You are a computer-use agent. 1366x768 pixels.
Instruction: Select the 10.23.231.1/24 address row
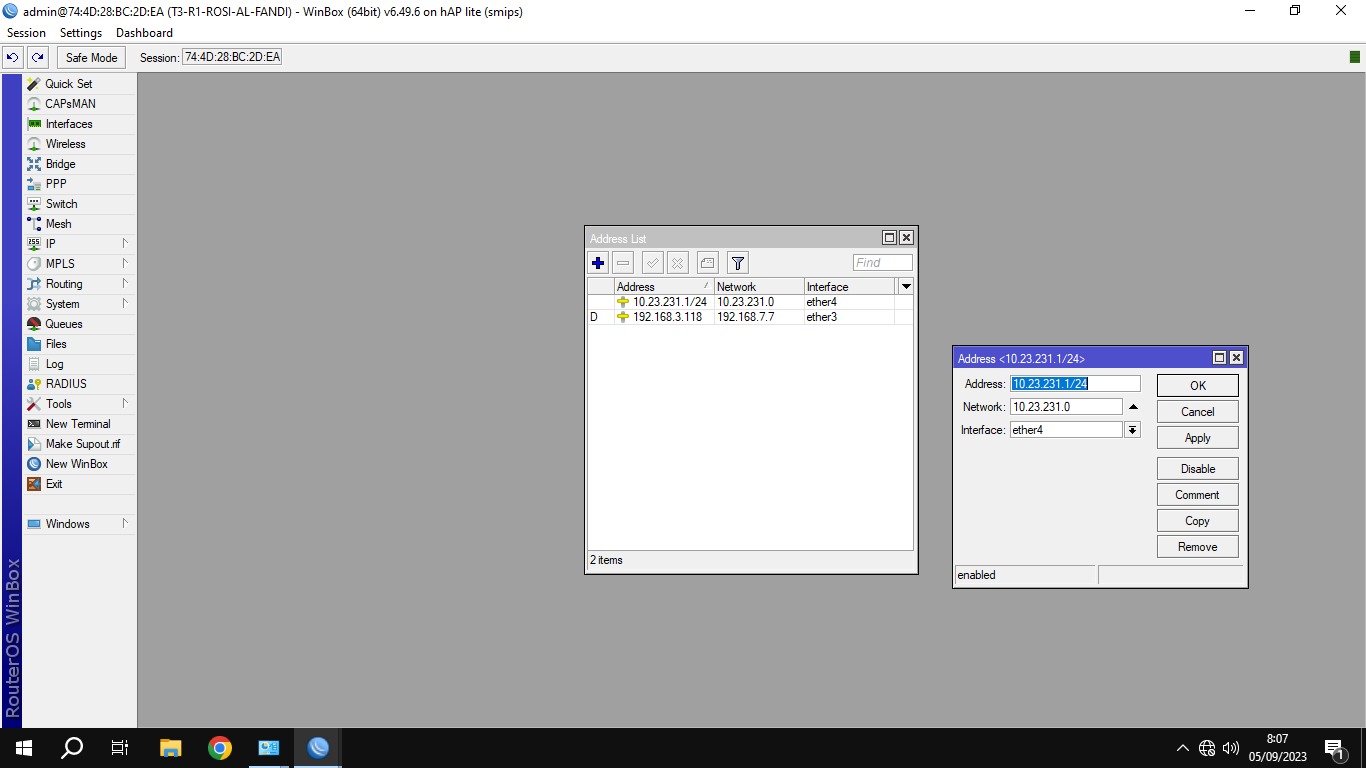[750, 302]
